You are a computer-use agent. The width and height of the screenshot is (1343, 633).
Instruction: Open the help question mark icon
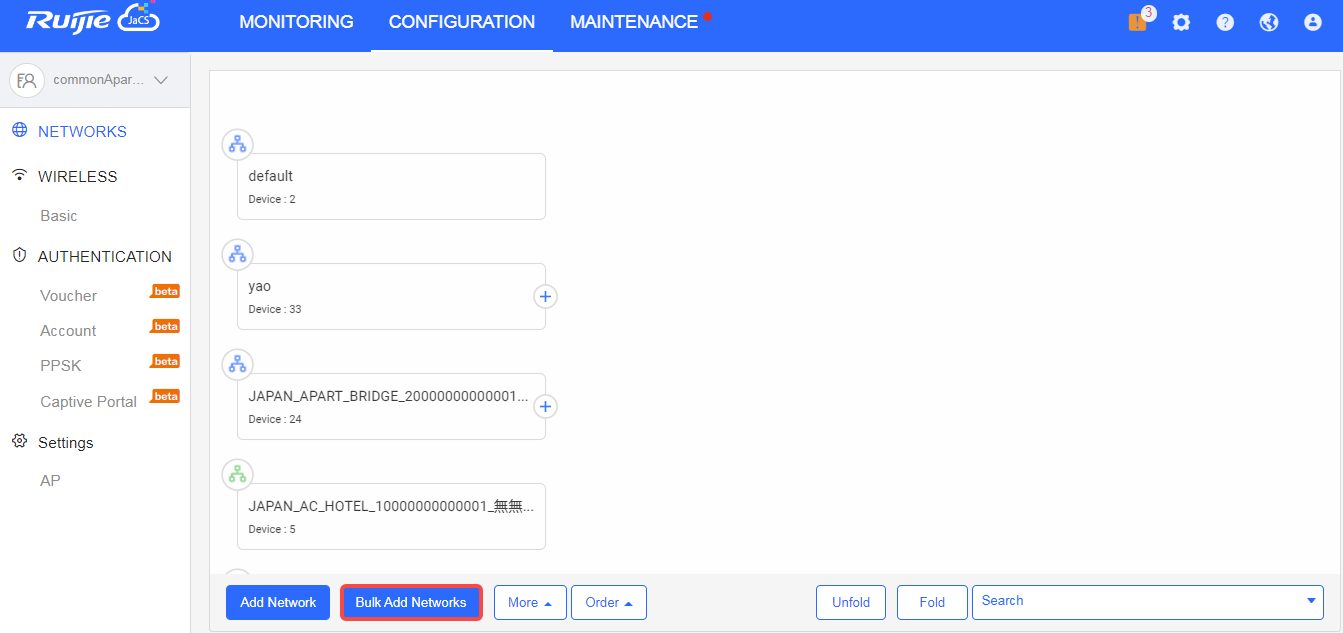pyautogui.click(x=1225, y=22)
